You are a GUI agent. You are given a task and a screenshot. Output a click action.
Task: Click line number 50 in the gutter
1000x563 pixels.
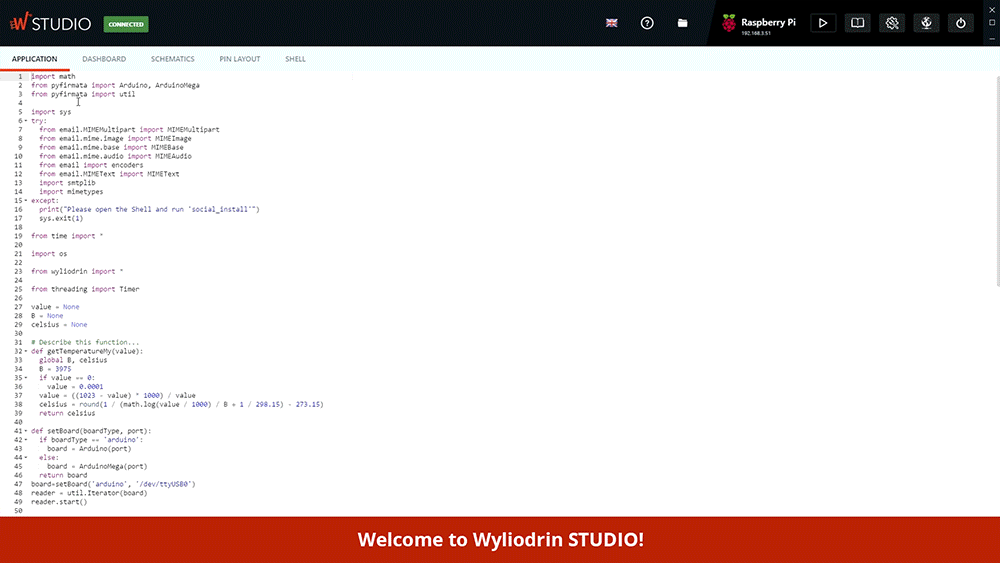[18, 511]
